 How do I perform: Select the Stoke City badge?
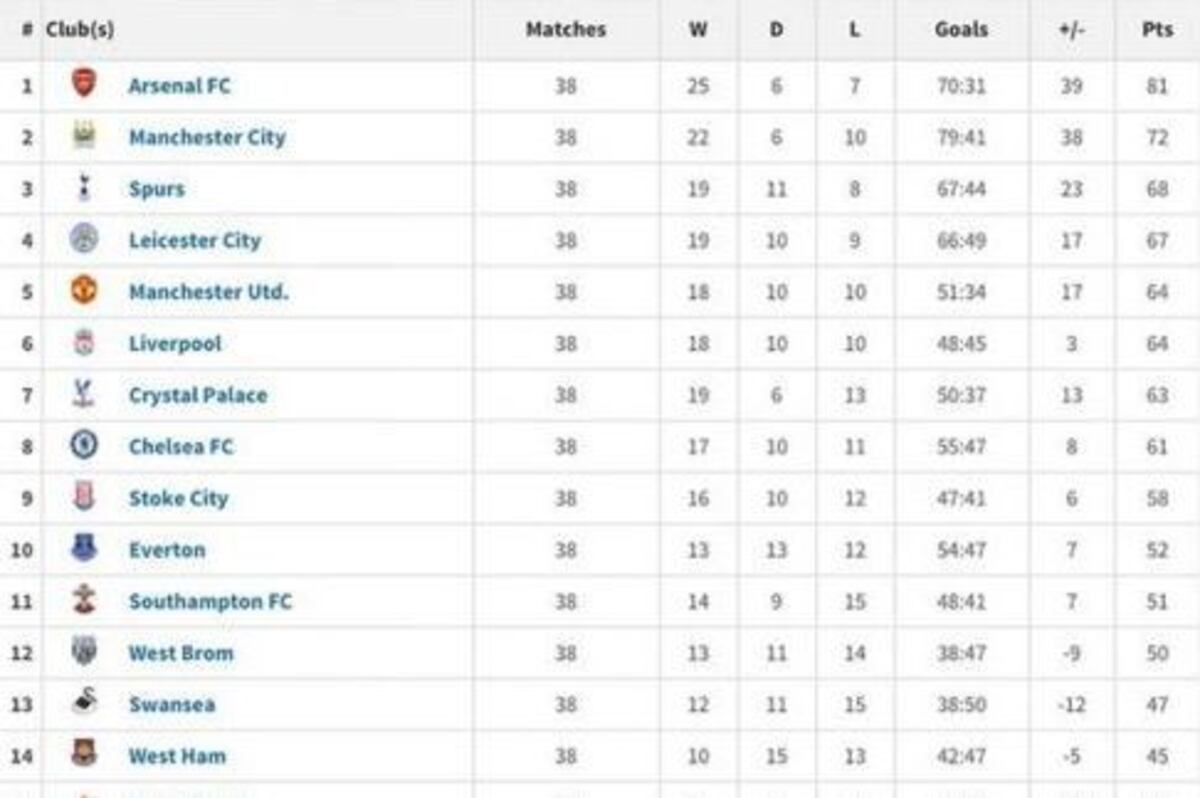83,497
